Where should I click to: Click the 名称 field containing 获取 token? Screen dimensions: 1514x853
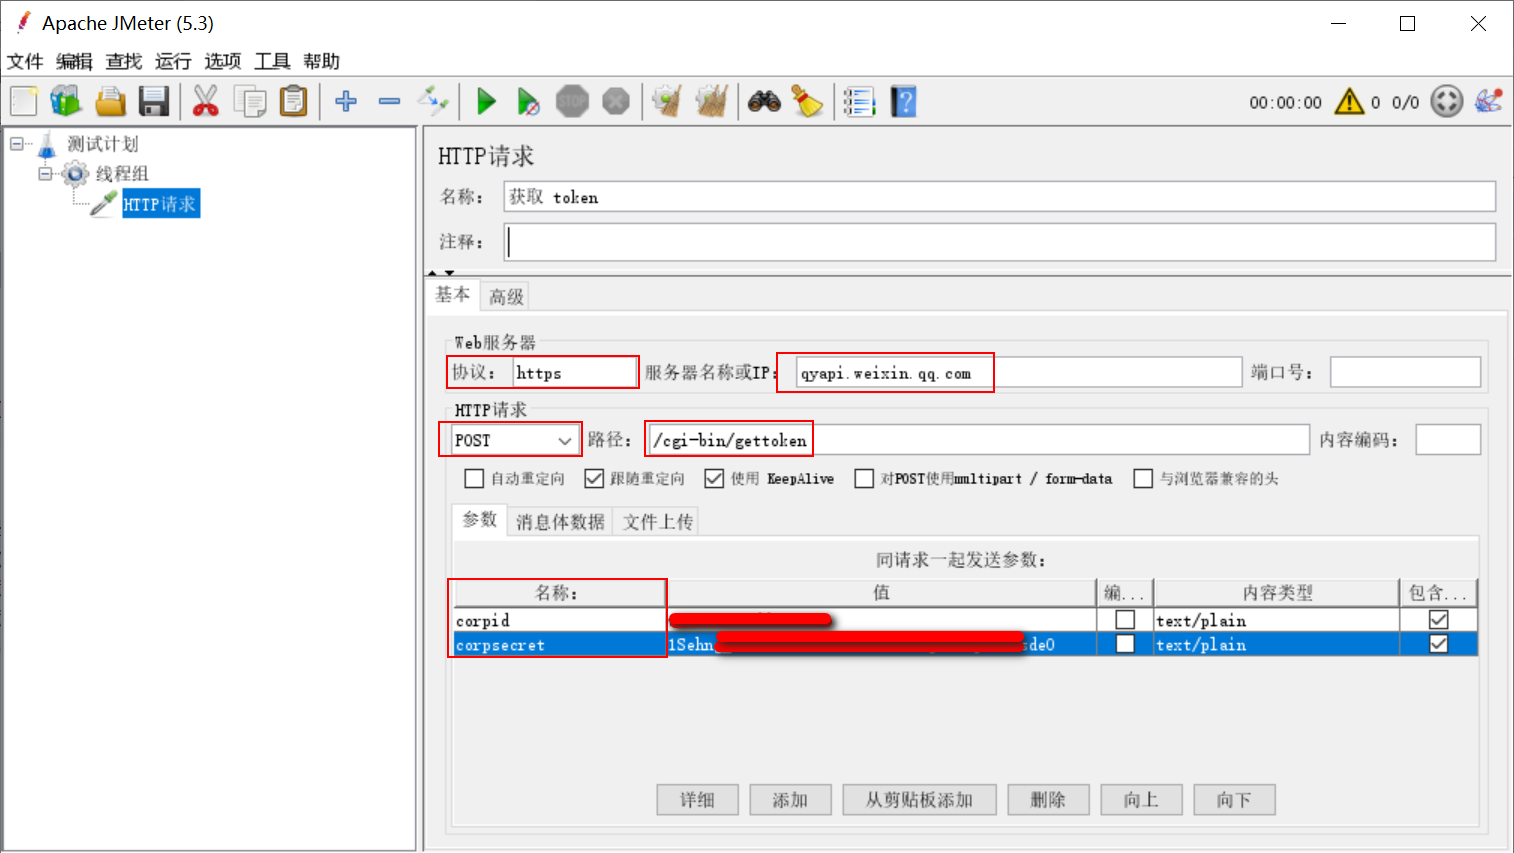click(x=1000, y=197)
